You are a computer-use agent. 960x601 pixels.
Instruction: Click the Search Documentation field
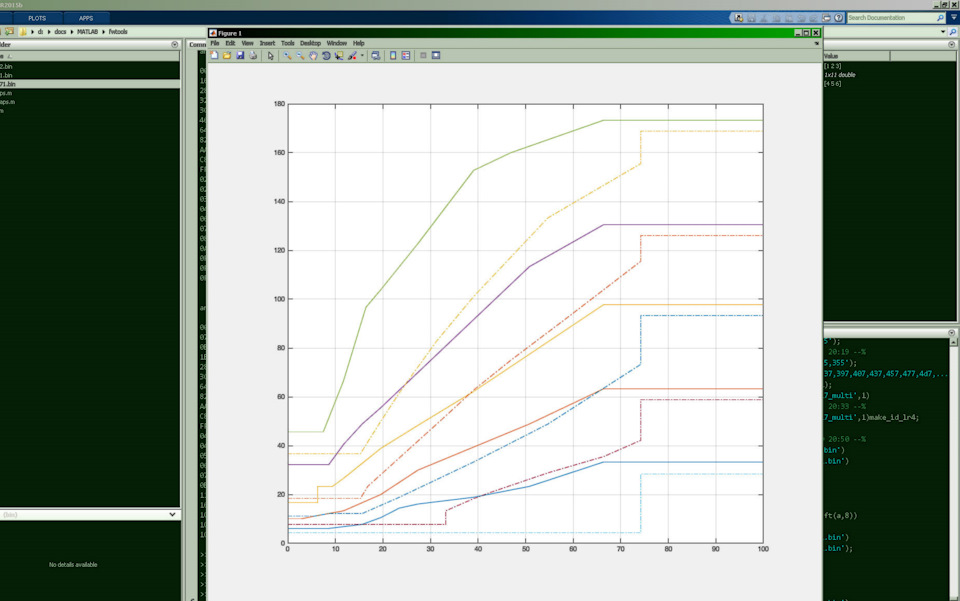(891, 18)
